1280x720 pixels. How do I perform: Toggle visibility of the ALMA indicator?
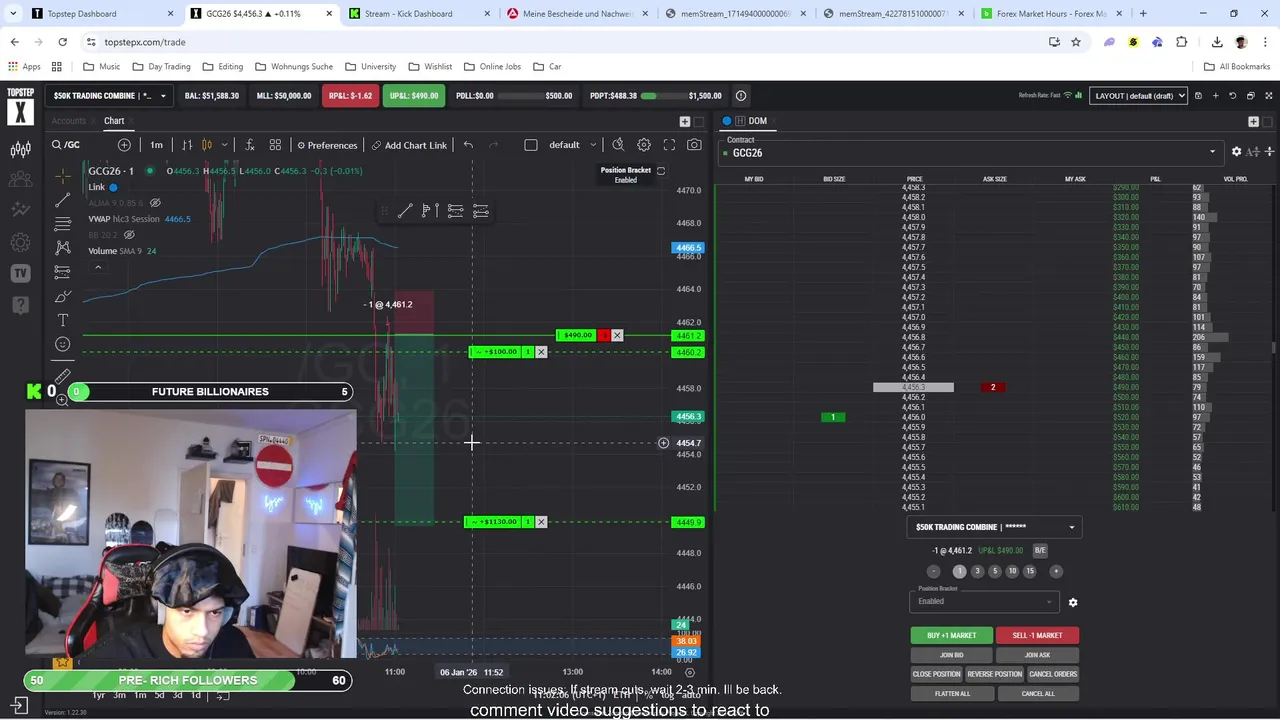click(x=155, y=203)
